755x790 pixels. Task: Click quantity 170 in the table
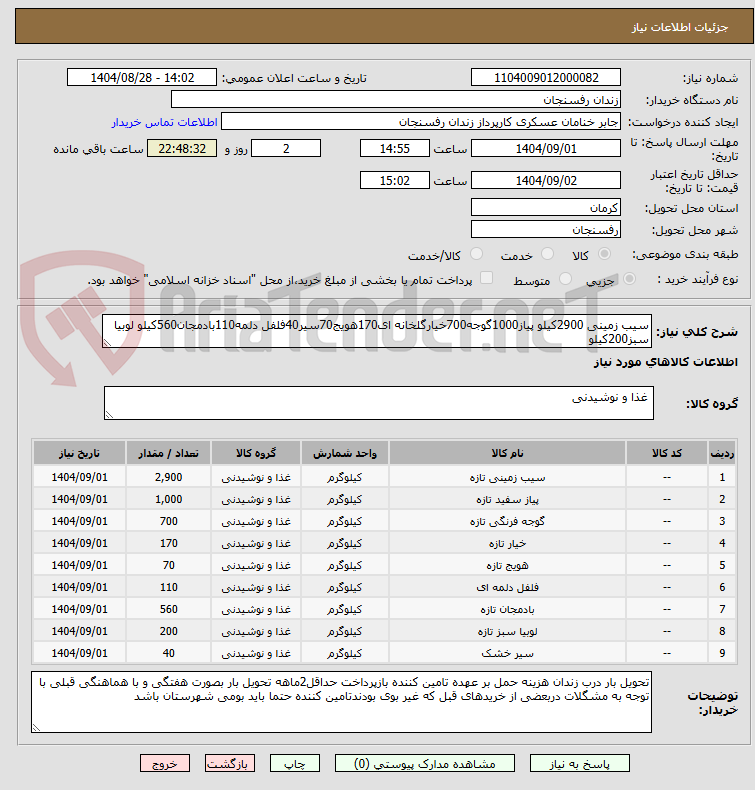pyautogui.click(x=168, y=543)
